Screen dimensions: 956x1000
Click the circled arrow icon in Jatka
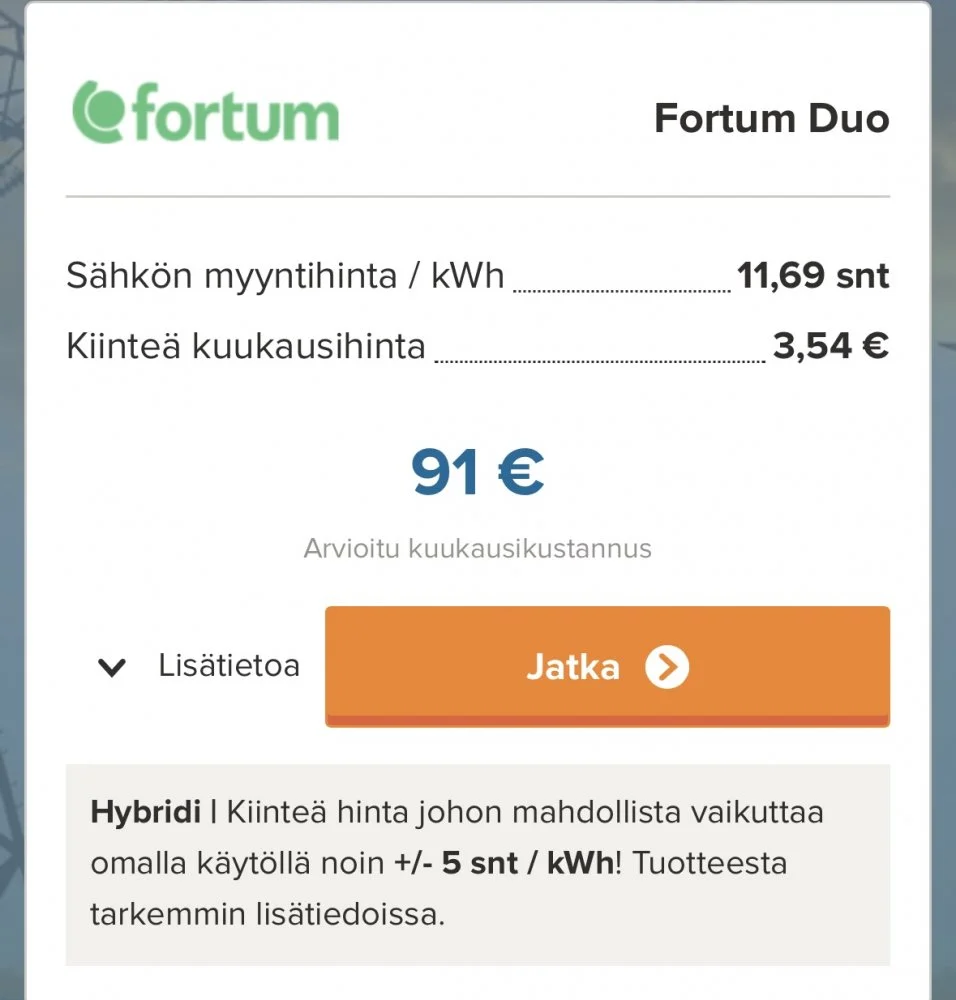coord(667,667)
